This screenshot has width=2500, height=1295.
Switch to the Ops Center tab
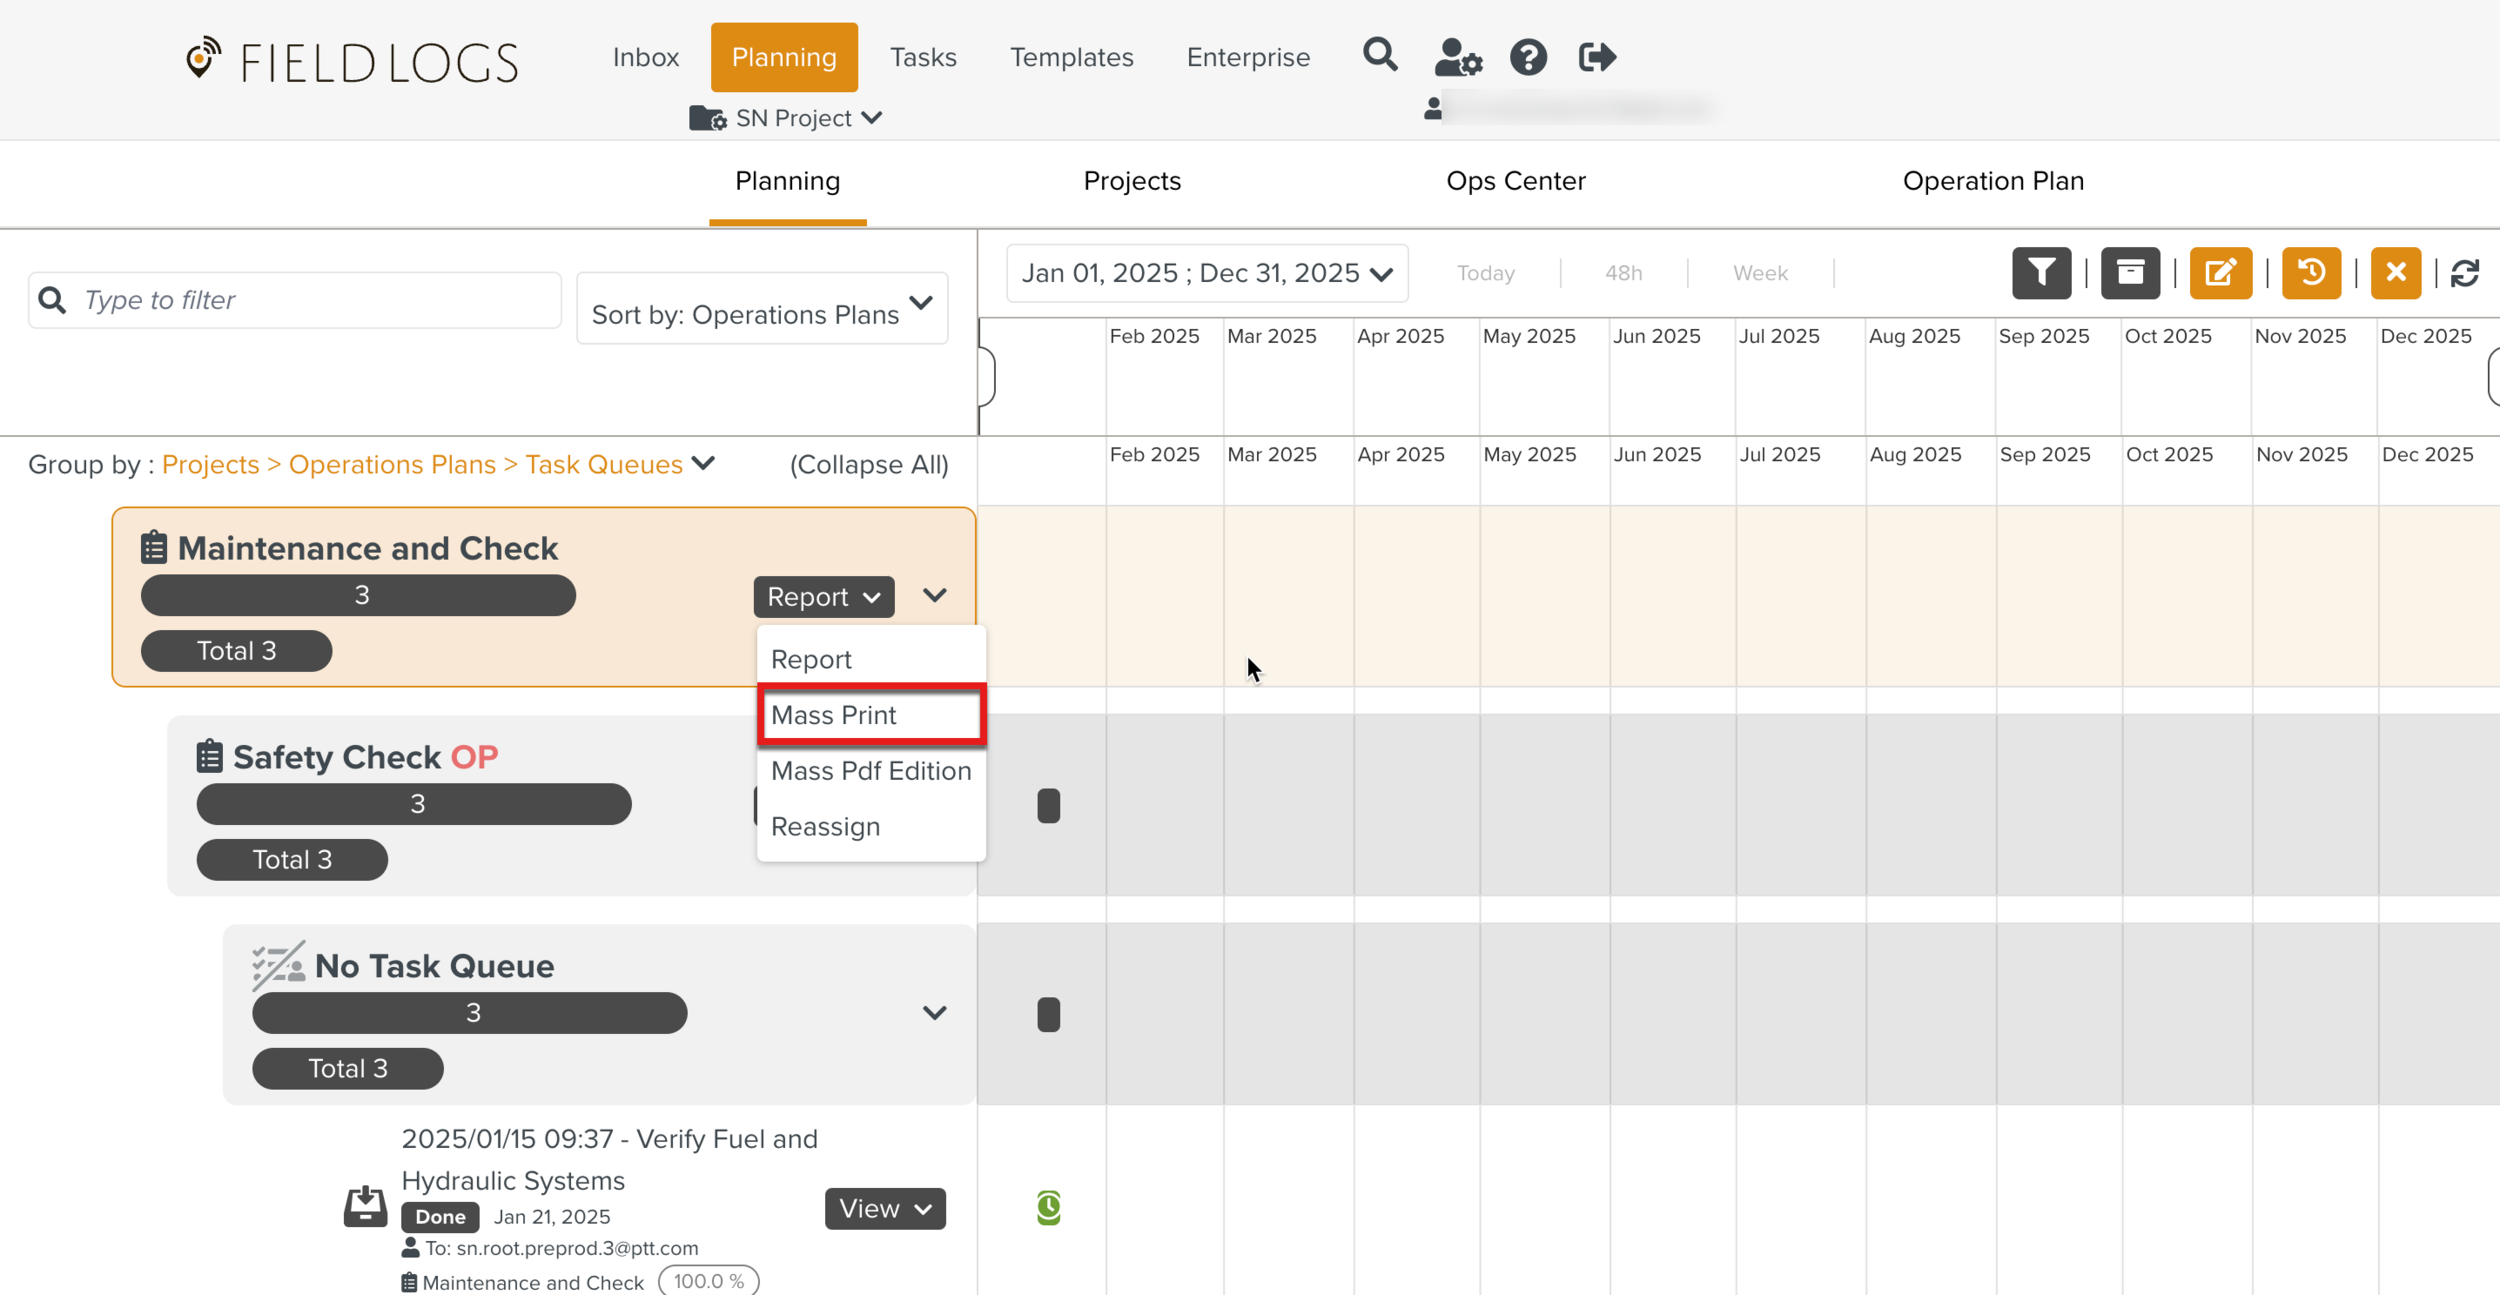coord(1515,181)
